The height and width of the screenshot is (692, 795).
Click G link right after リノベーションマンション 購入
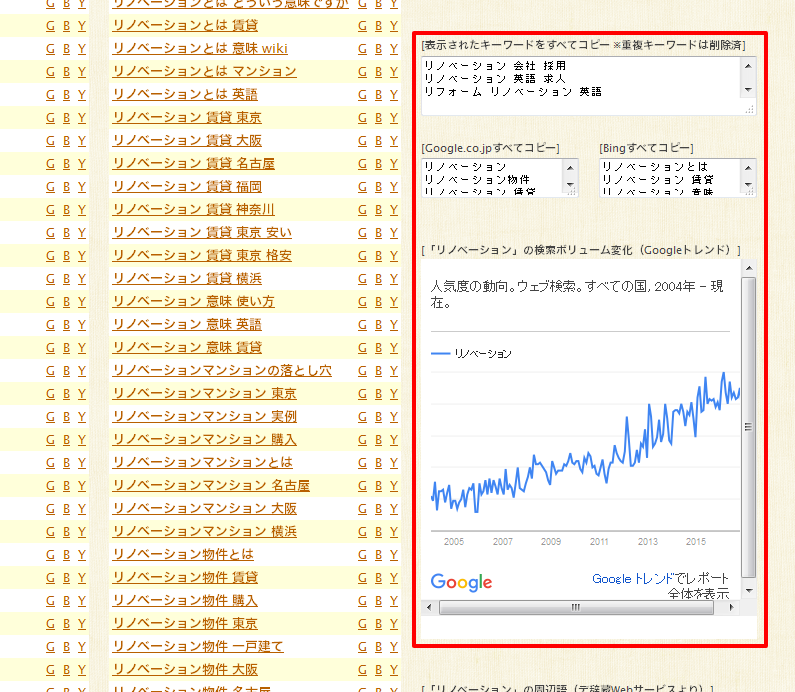point(362,440)
